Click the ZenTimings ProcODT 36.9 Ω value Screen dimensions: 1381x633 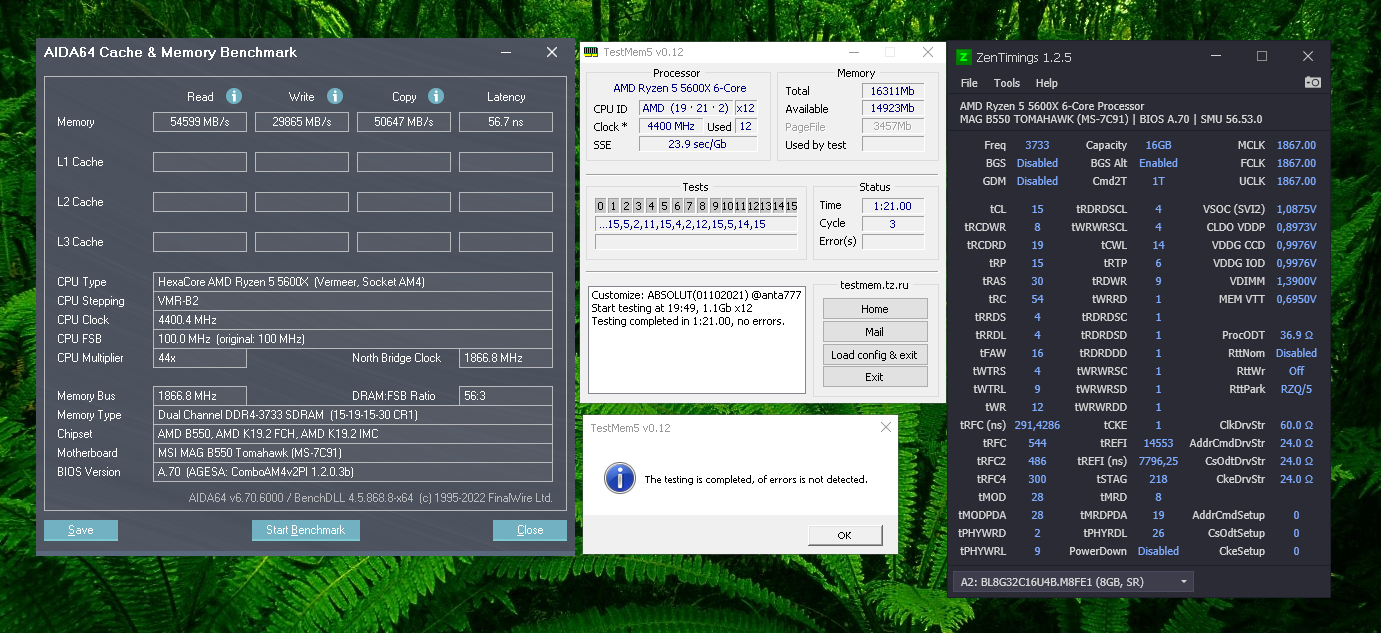point(1296,335)
